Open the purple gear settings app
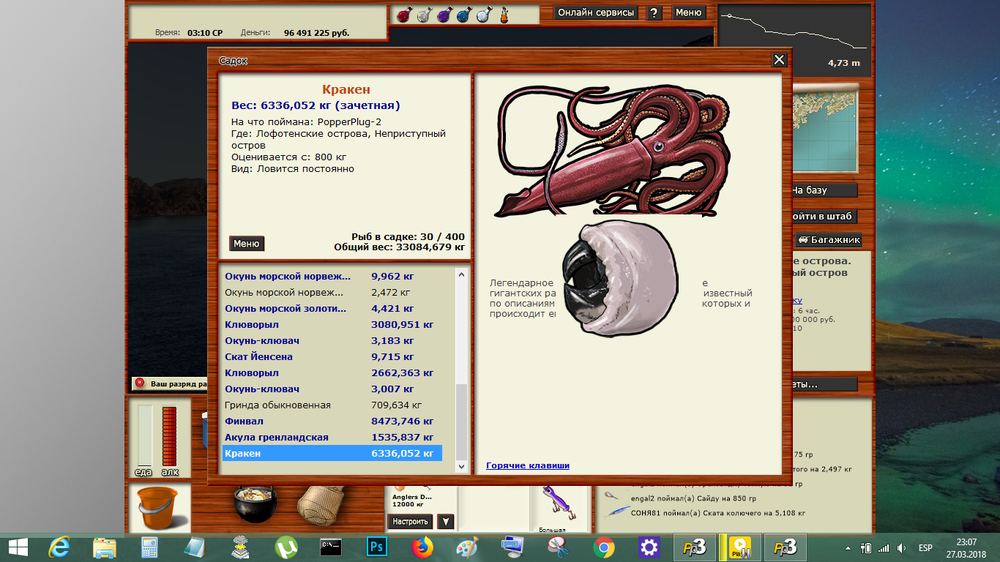This screenshot has height=562, width=1000. click(649, 547)
